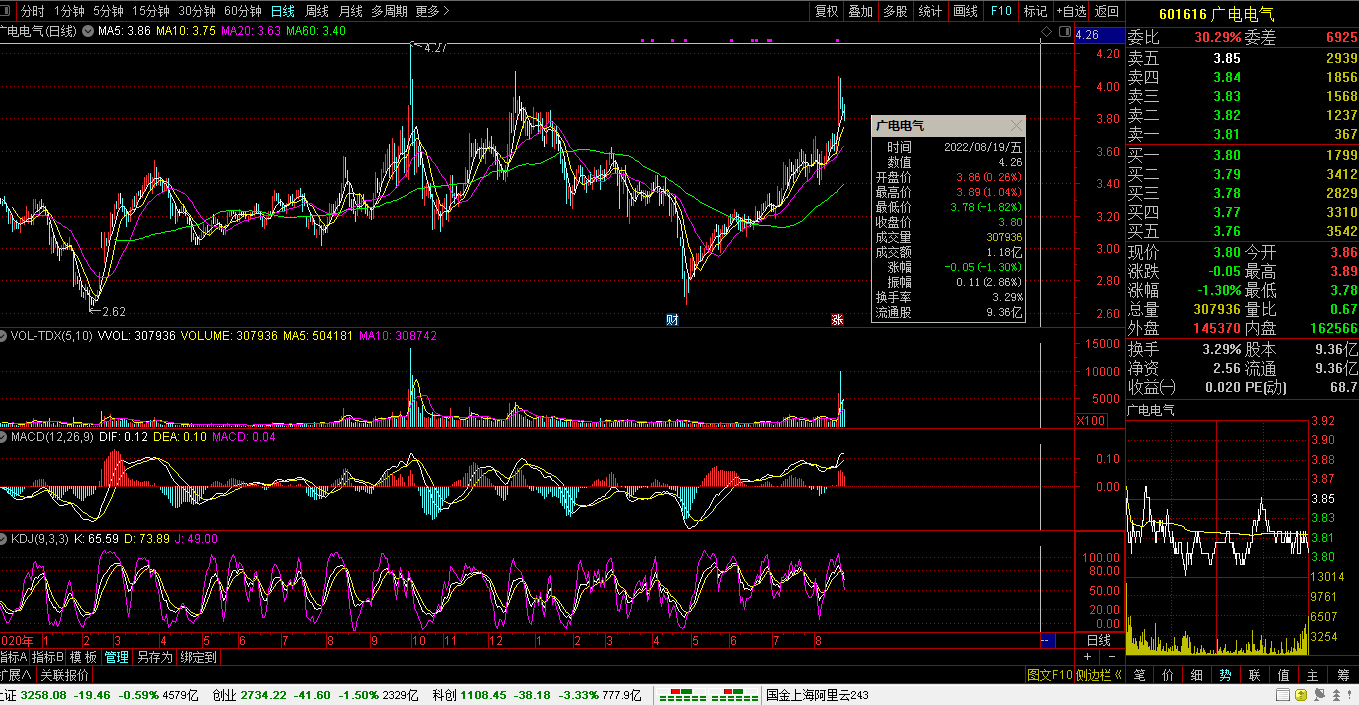Click the diamond icon above the price axis
The width and height of the screenshot is (1359, 705).
click(x=1047, y=33)
